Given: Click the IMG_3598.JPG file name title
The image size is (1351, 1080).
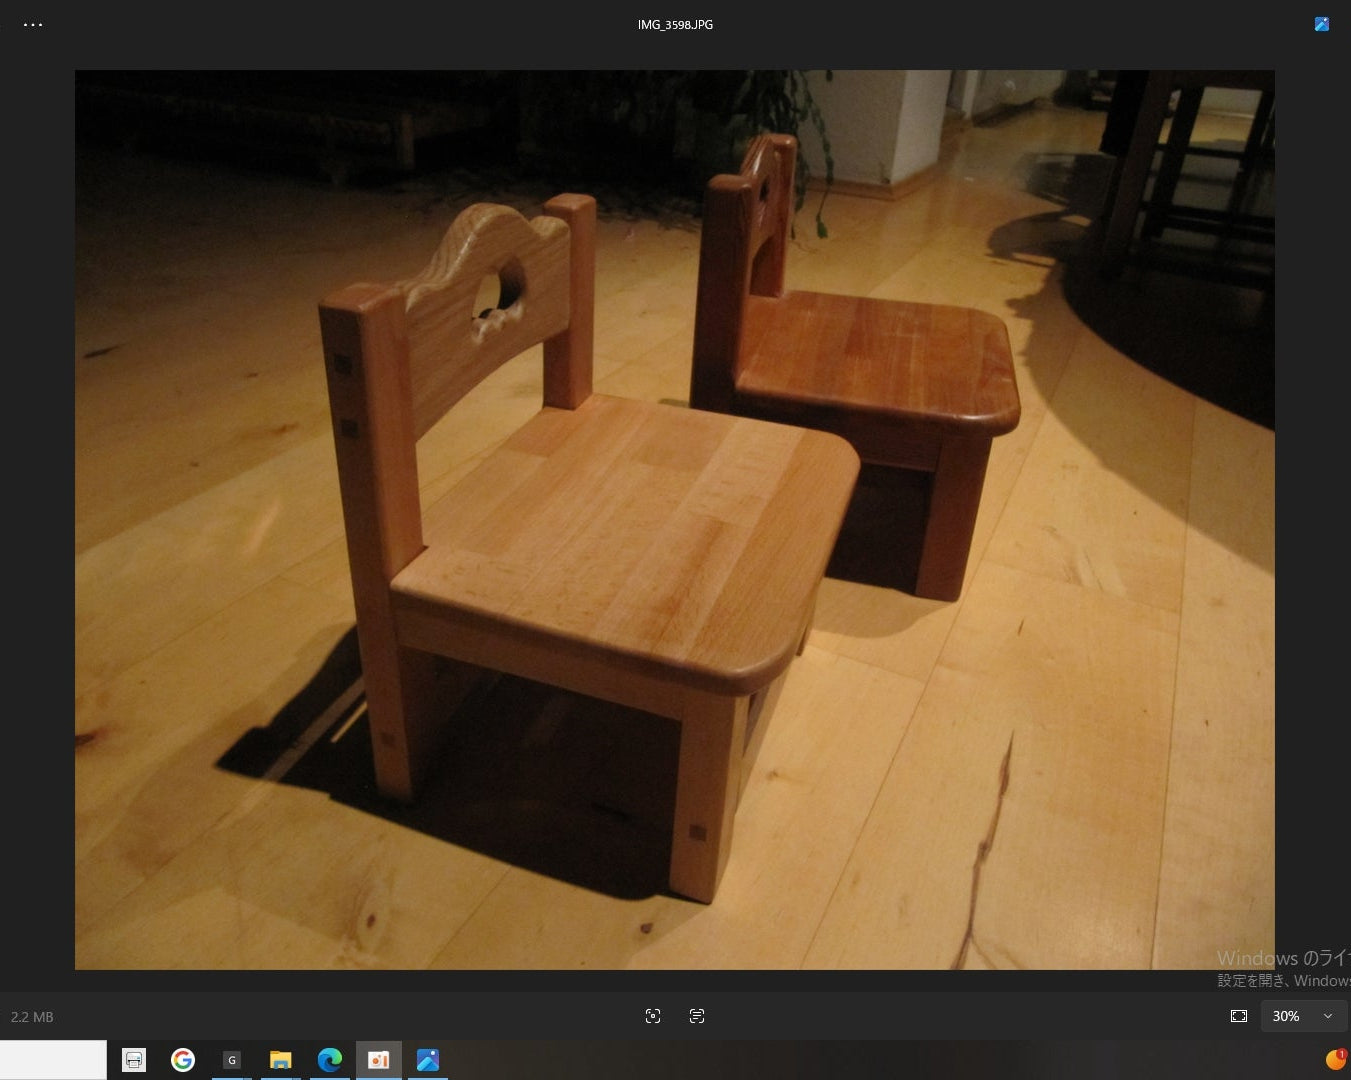Looking at the screenshot, I should click(675, 25).
